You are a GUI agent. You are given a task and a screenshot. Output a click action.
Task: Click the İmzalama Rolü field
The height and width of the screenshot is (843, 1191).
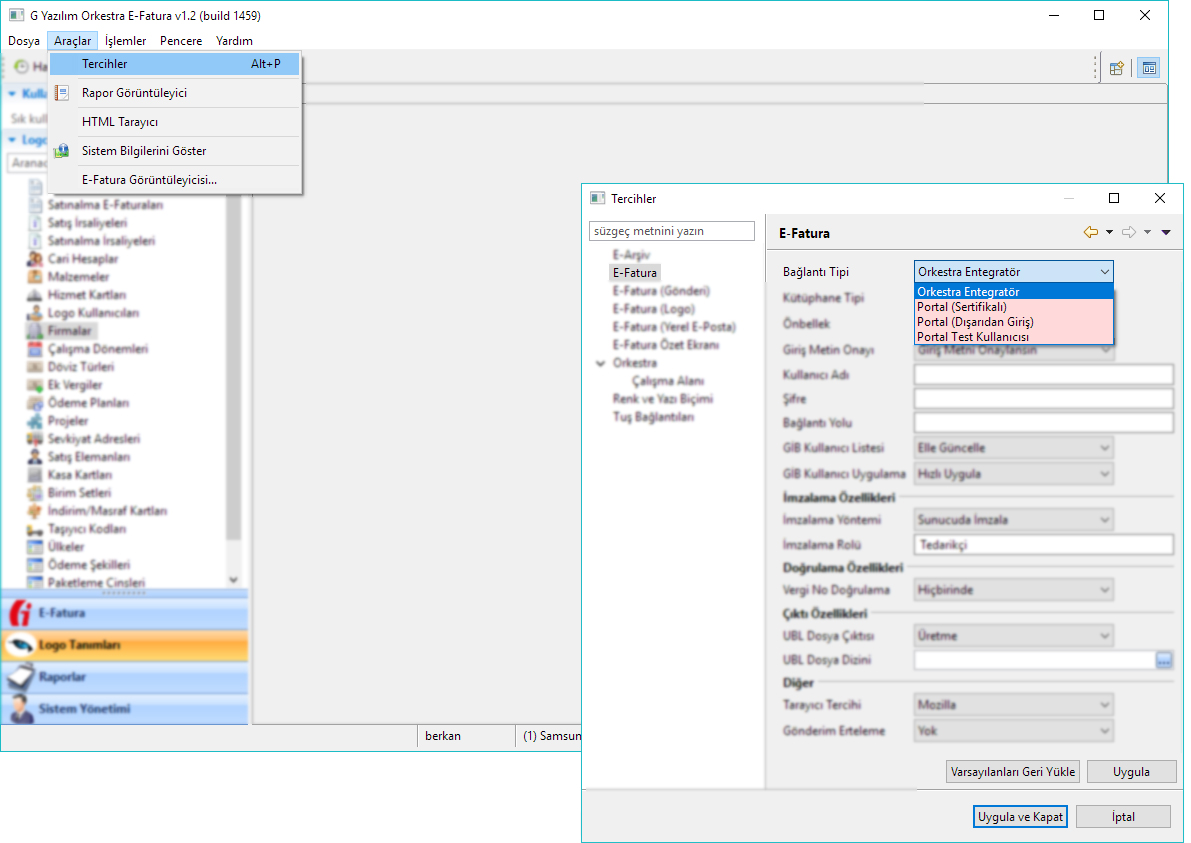(1044, 545)
